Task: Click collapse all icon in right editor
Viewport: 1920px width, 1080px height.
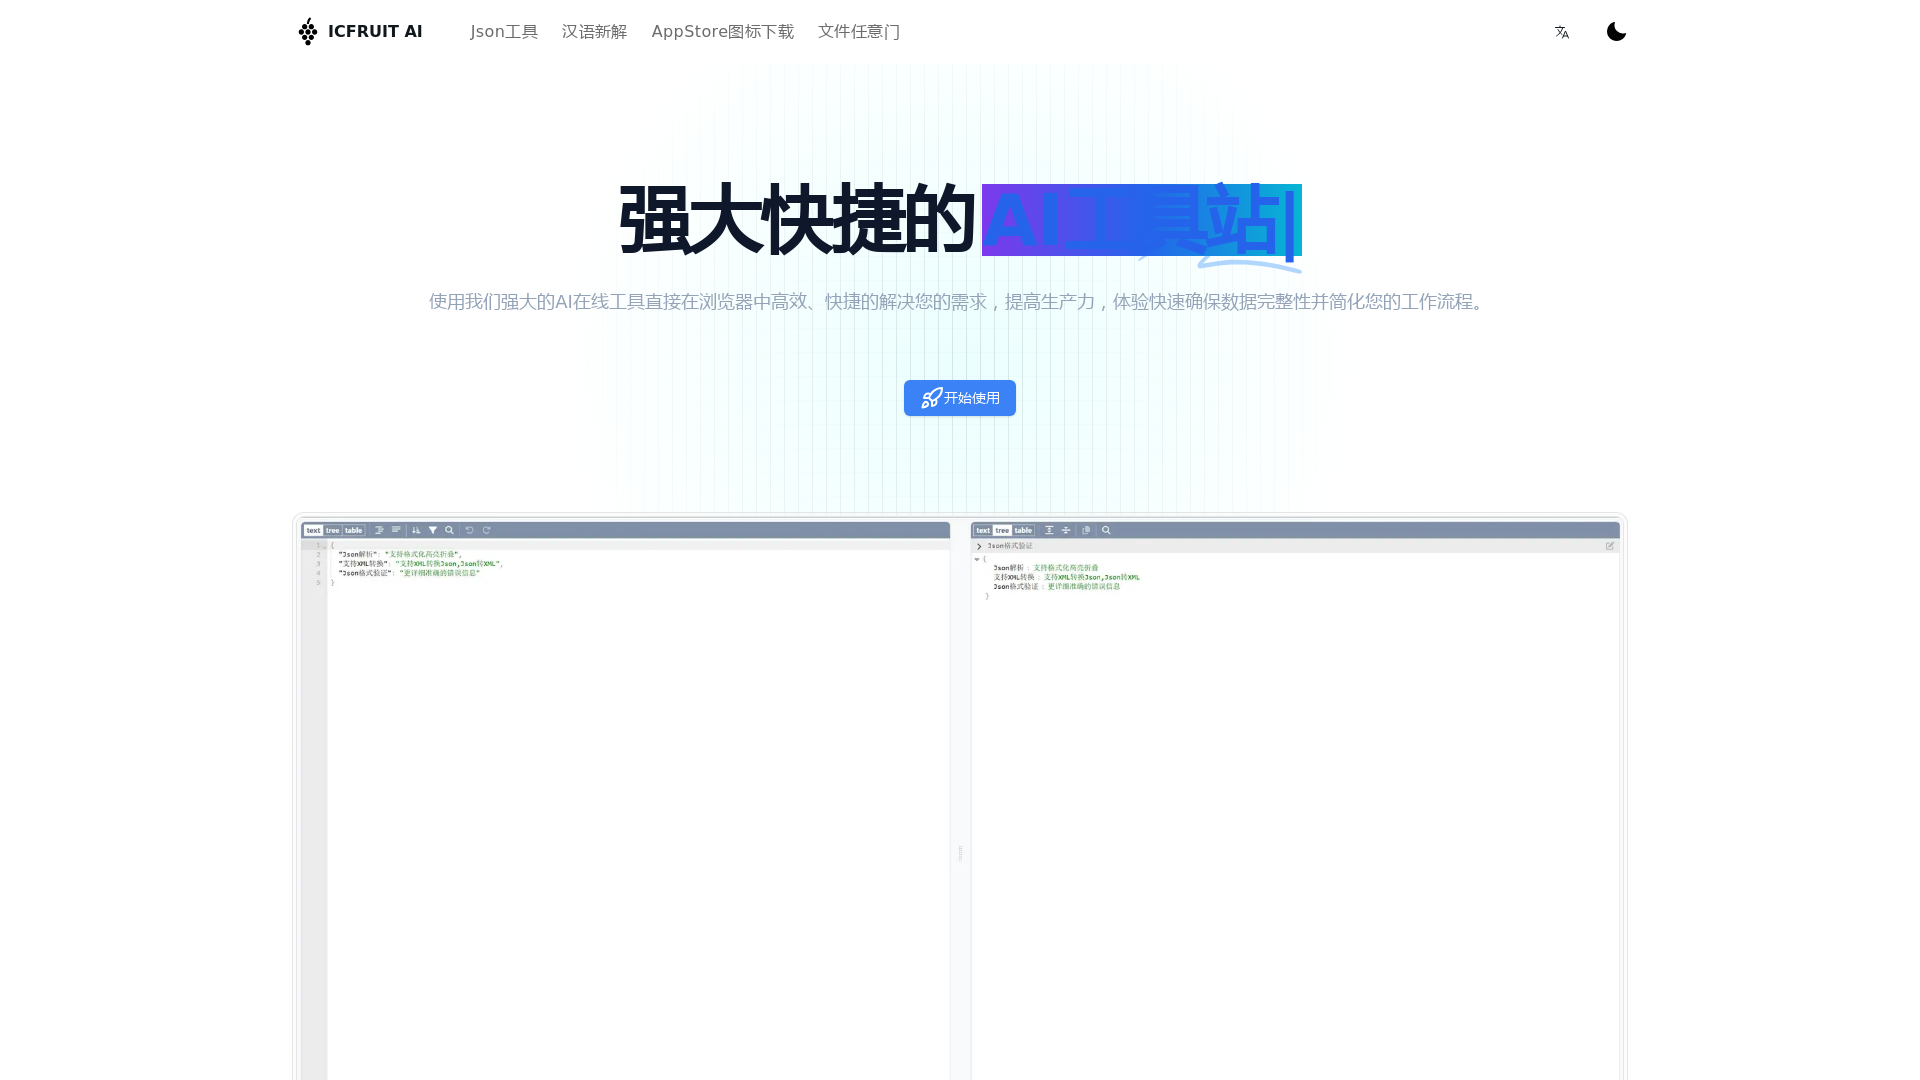Action: coord(1066,530)
